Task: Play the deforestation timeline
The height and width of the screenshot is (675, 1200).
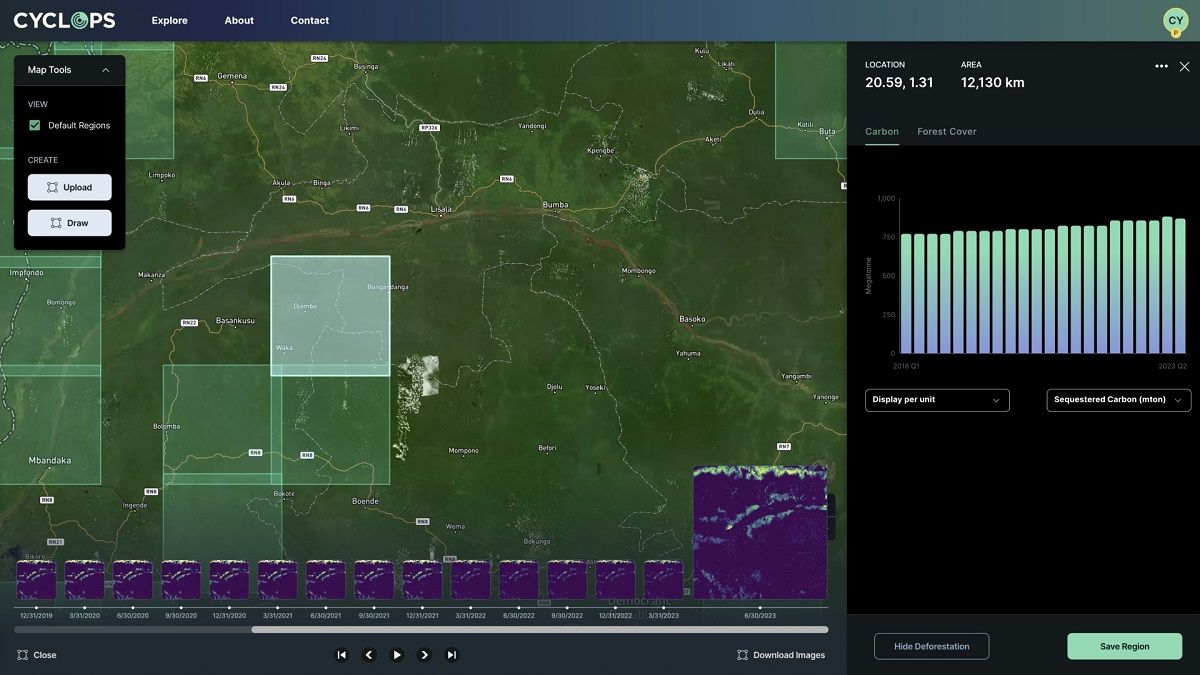Action: [x=397, y=655]
